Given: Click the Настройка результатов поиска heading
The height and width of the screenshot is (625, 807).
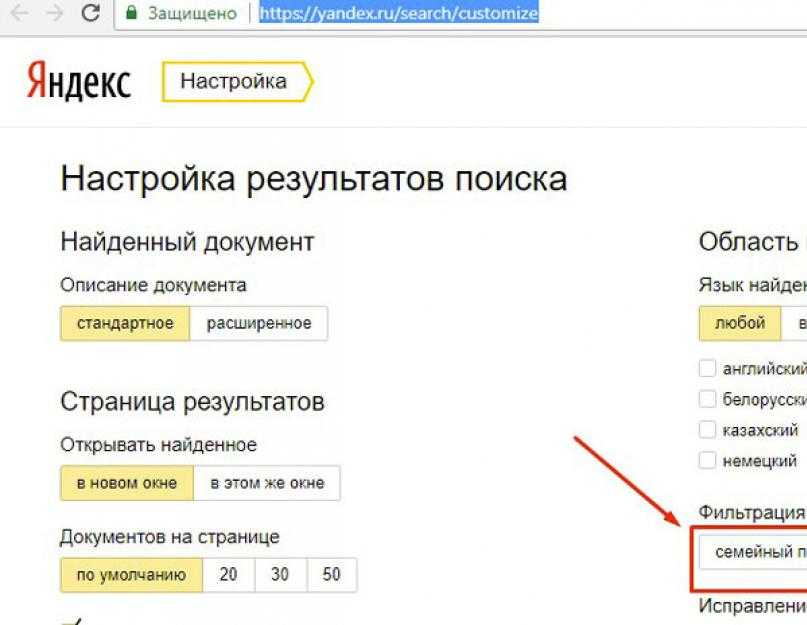Looking at the screenshot, I should click(314, 180).
